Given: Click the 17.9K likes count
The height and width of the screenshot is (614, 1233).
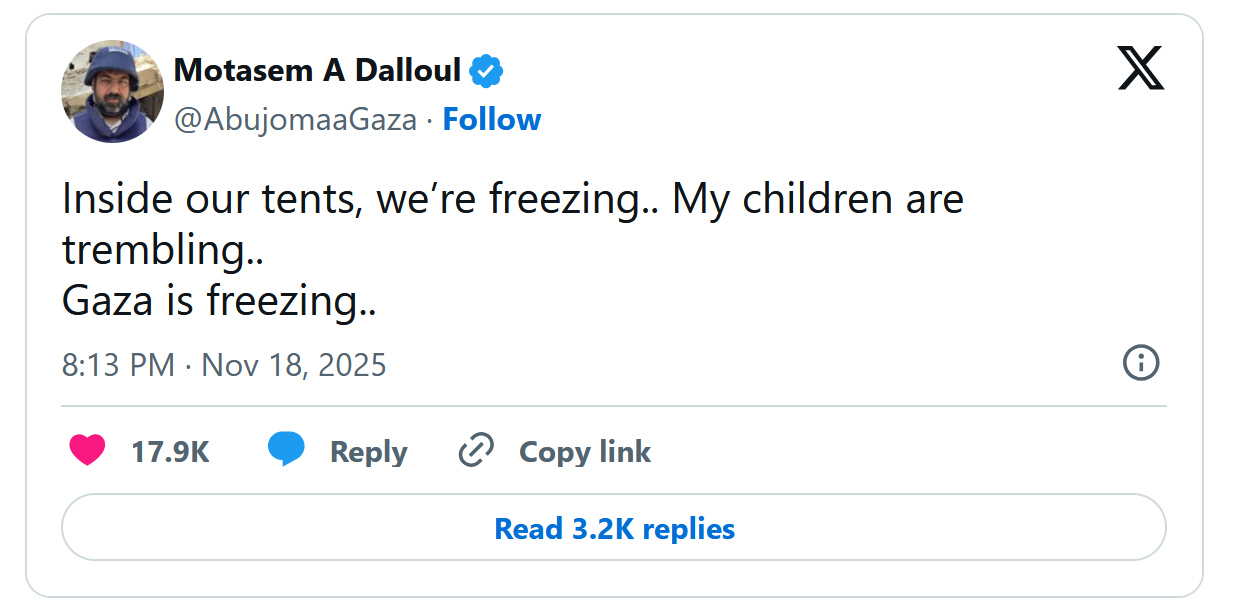Looking at the screenshot, I should pos(170,452).
